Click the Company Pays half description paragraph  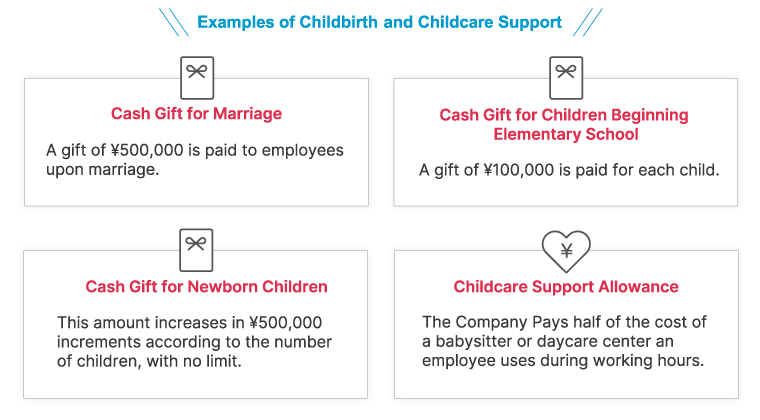pos(565,341)
